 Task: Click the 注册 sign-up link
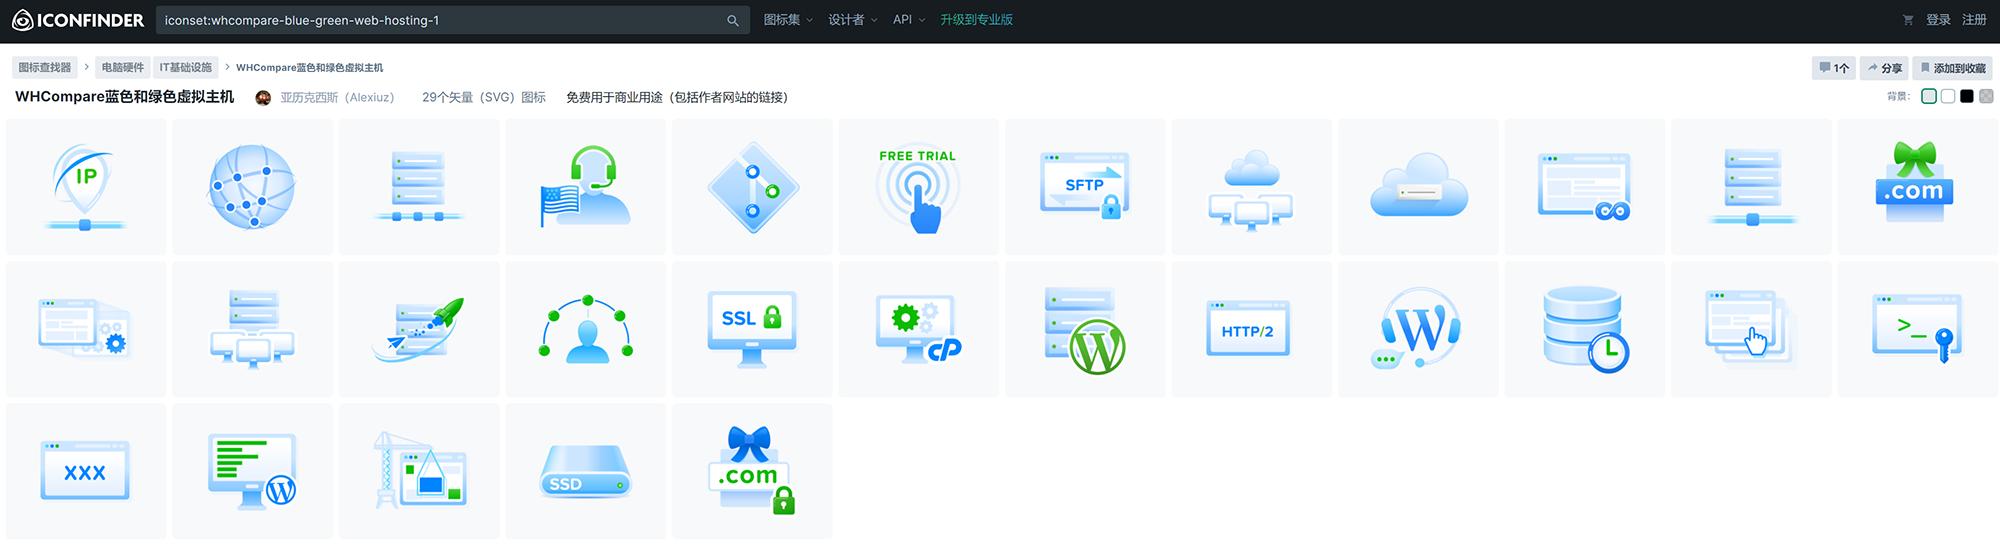pyautogui.click(x=1974, y=20)
